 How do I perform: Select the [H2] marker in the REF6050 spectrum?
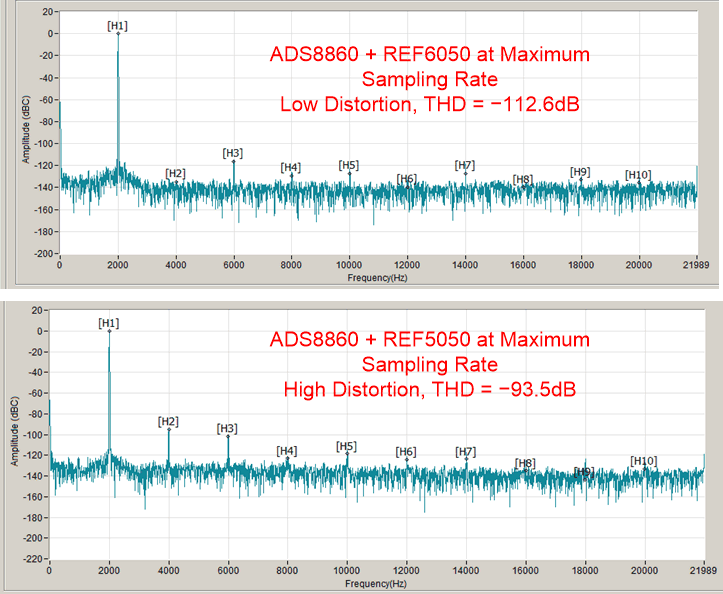point(175,173)
